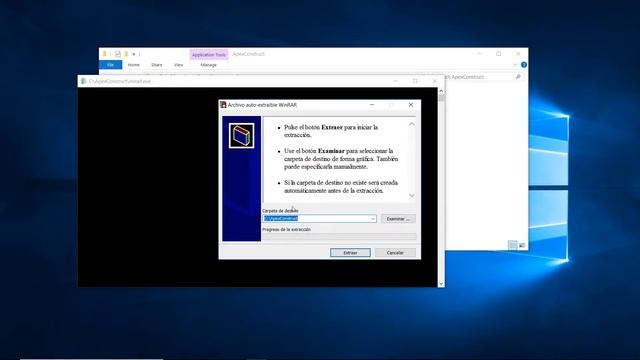This screenshot has width=640, height=360.
Task: Click the magnifier search icon in Explorer
Action: pos(518,77)
